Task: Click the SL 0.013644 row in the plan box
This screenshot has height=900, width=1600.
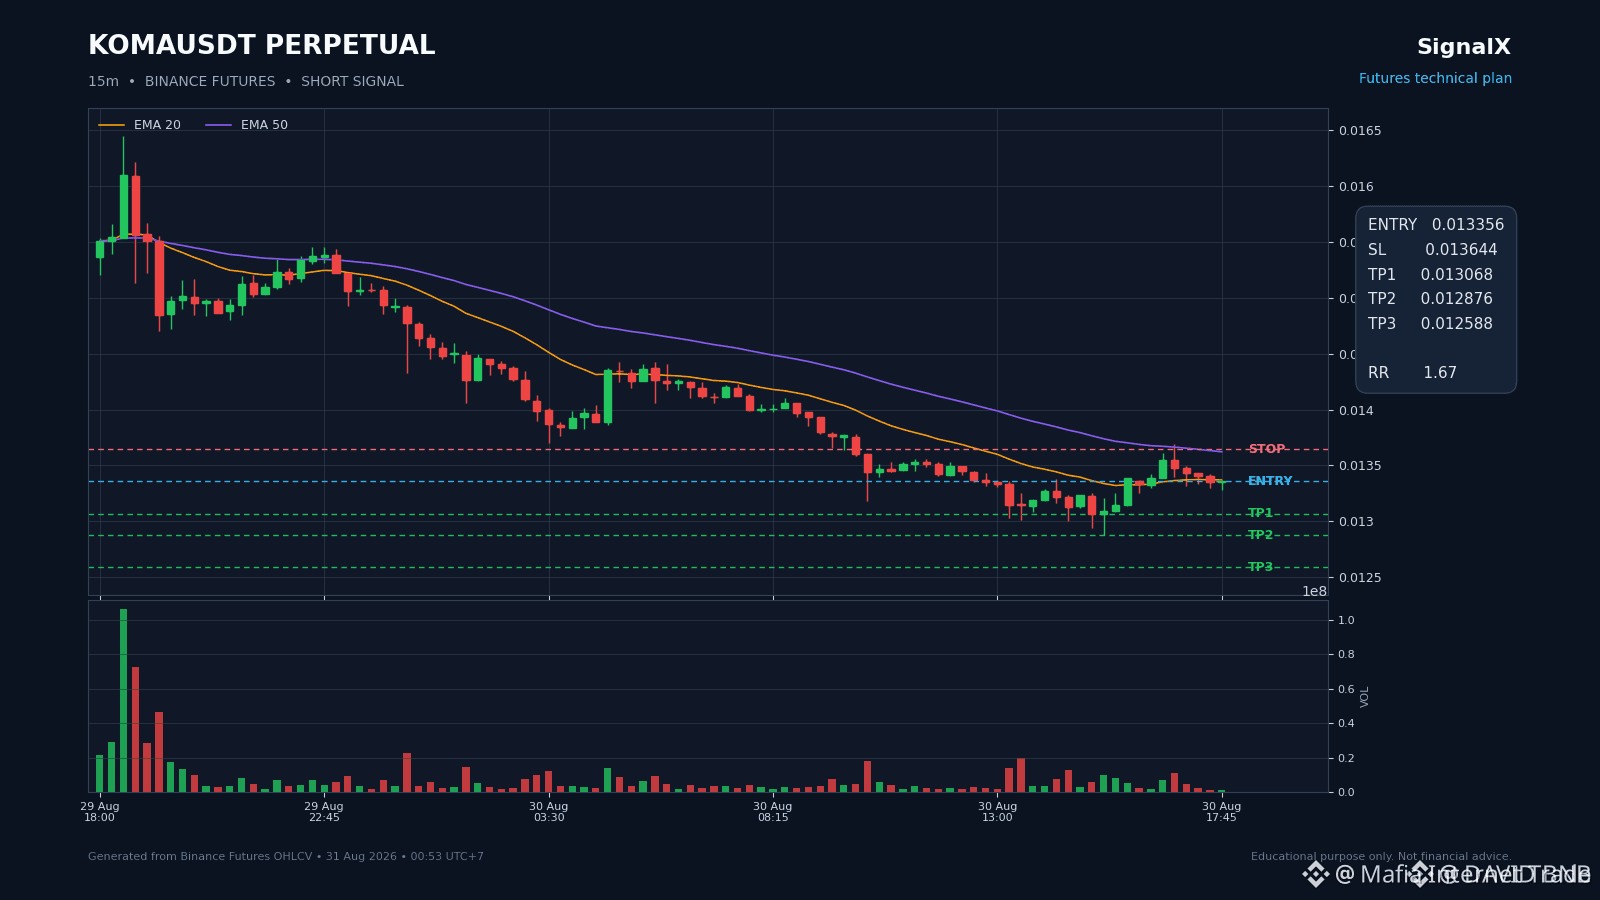Action: (x=1433, y=250)
